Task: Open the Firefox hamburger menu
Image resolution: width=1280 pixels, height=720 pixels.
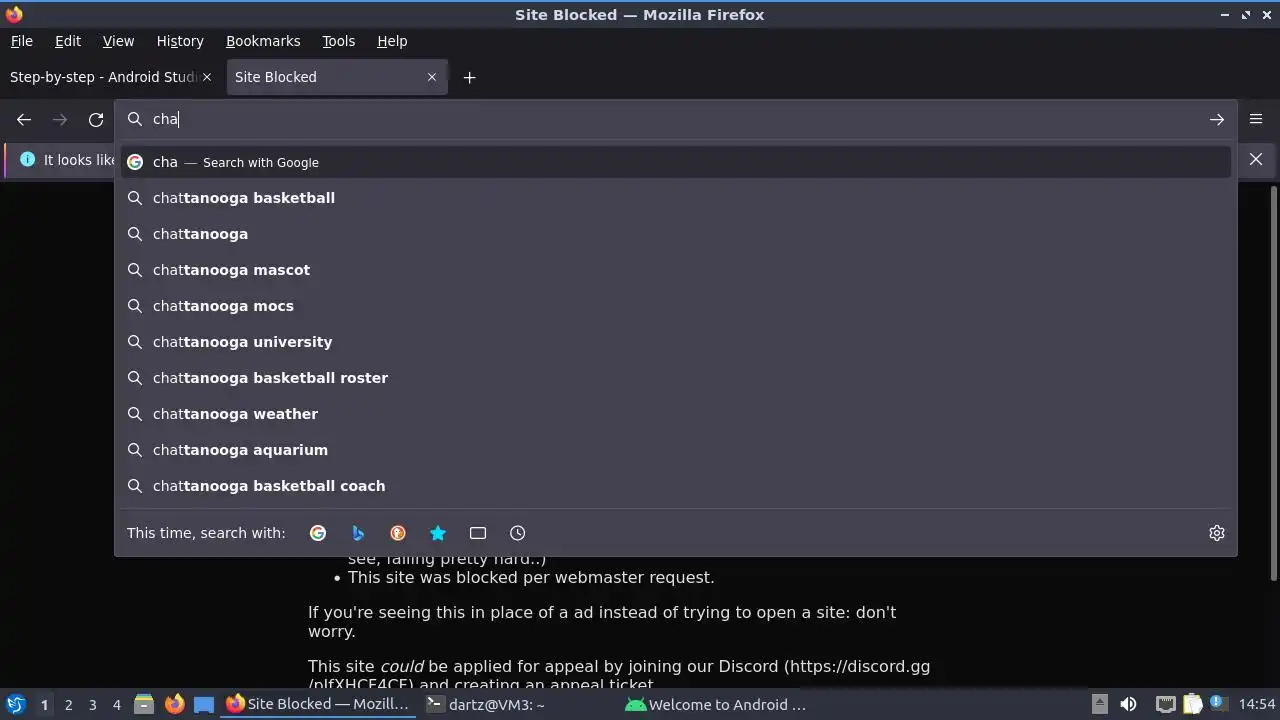Action: 1256,119
